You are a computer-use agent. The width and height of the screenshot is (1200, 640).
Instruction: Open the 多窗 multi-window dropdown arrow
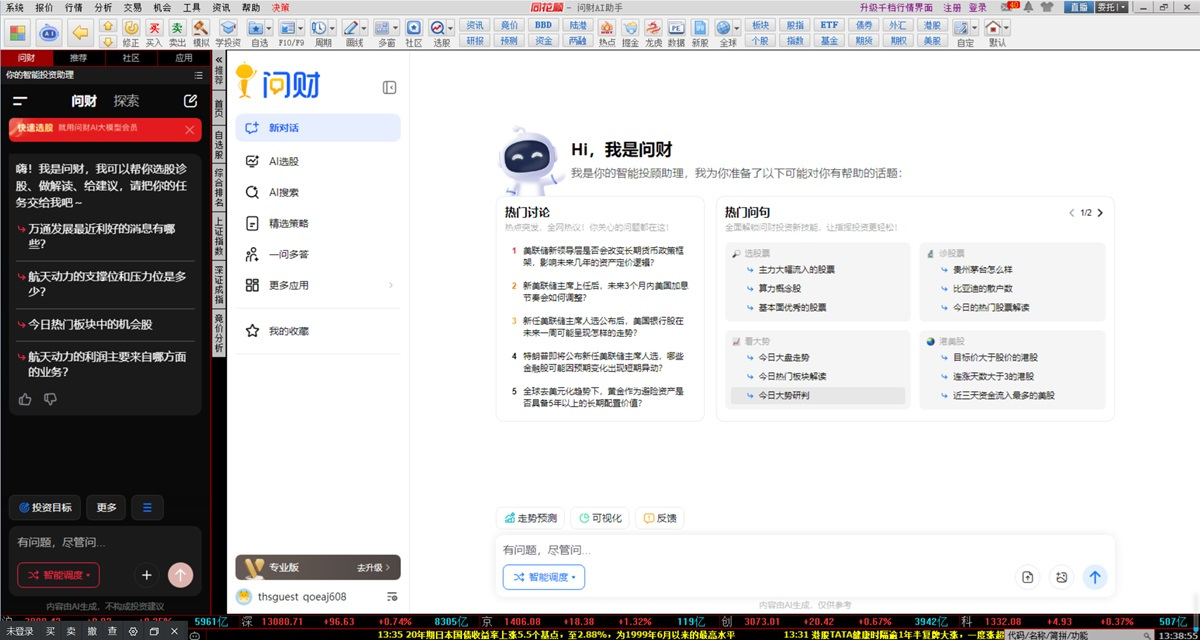point(396,26)
